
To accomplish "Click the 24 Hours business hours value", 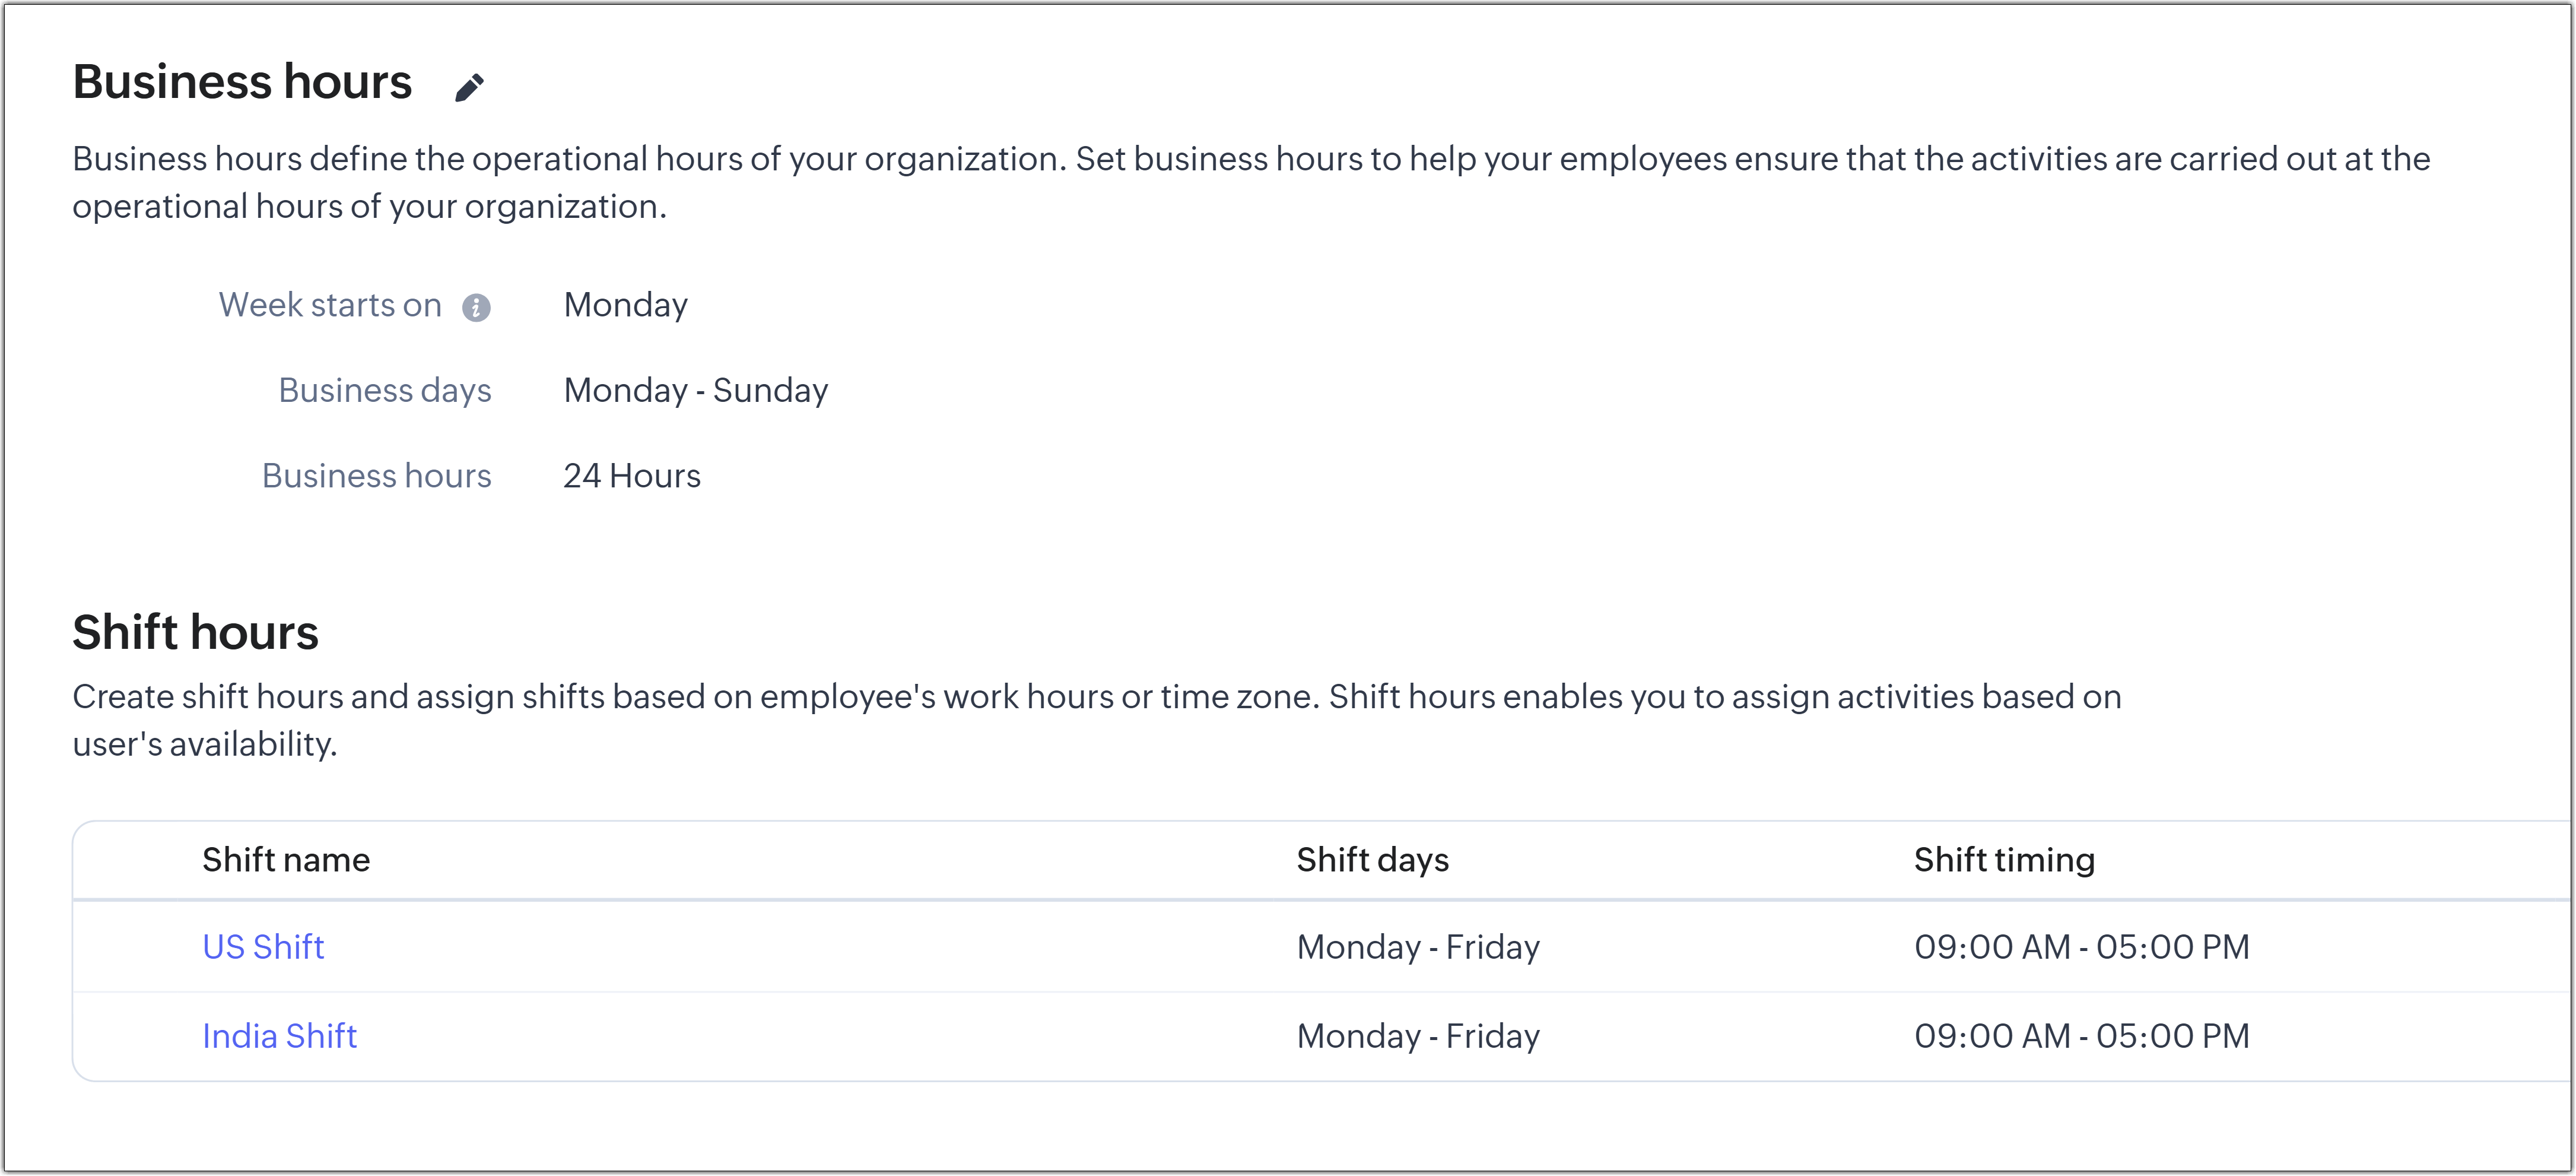I will tap(631, 475).
